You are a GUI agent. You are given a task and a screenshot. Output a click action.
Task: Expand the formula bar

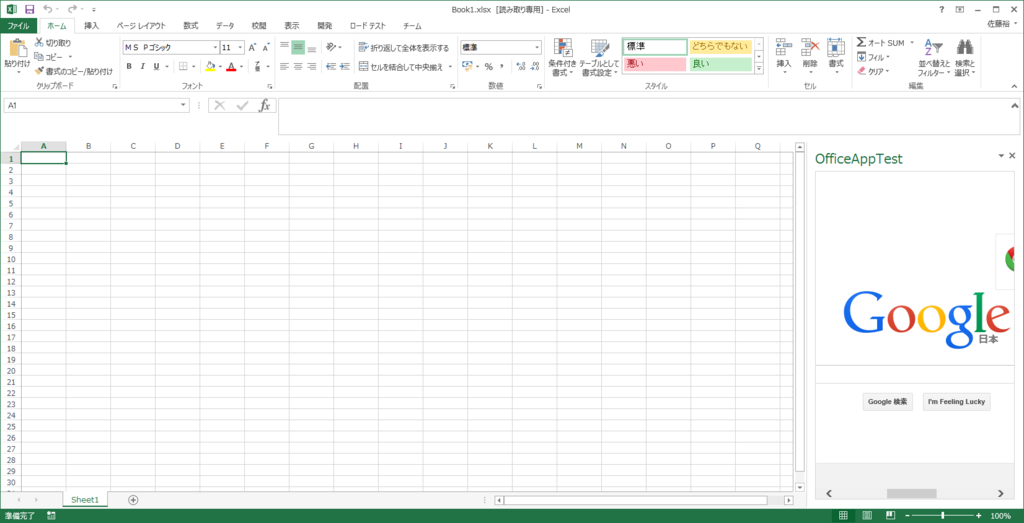point(1015,105)
